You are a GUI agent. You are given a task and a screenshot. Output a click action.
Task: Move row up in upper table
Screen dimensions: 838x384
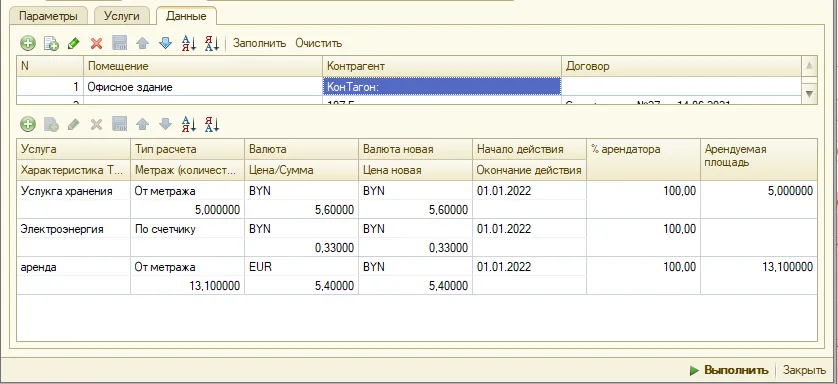[x=142, y=43]
